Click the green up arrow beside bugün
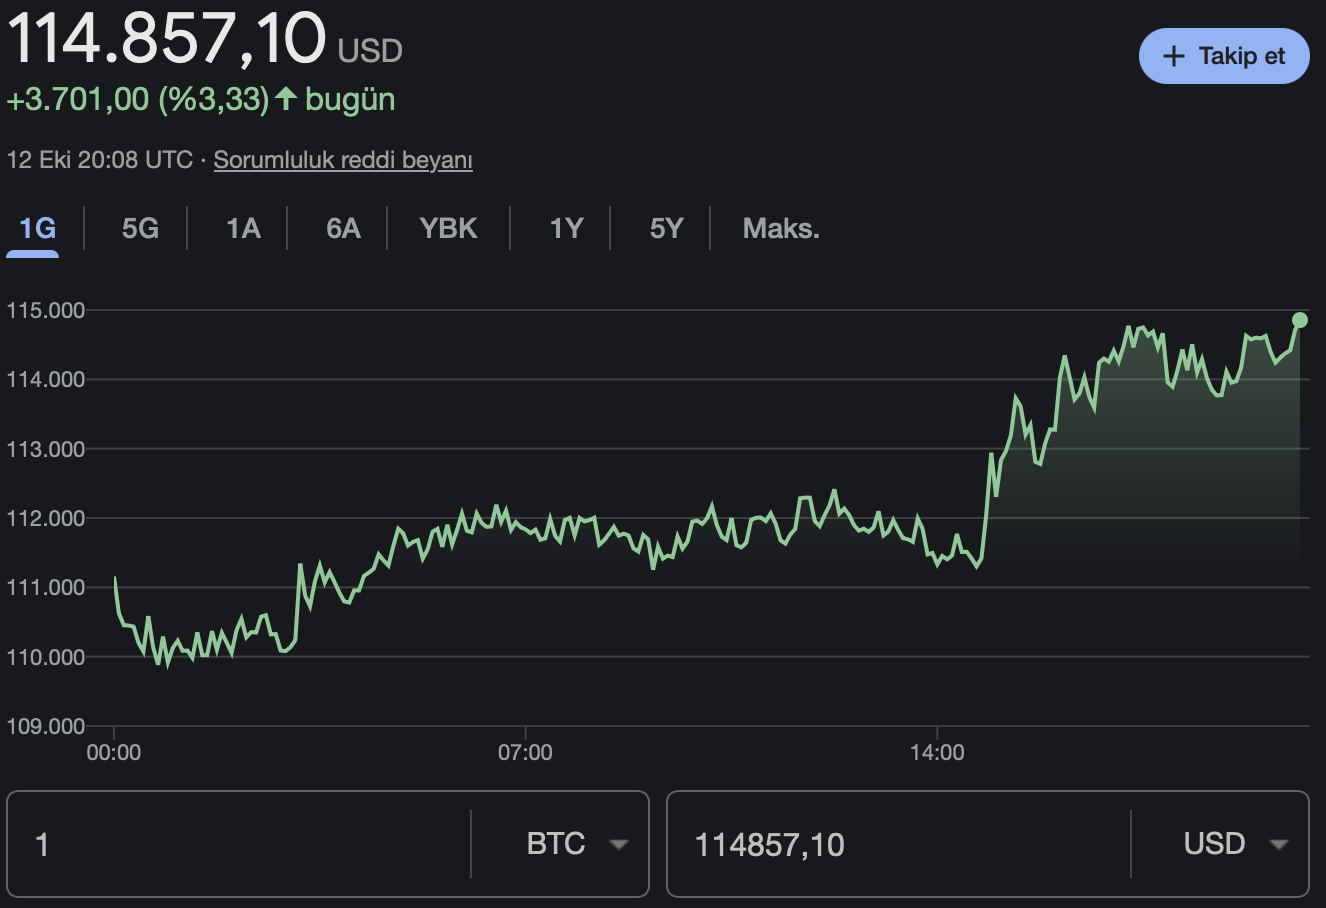The height and width of the screenshot is (908, 1326). [286, 98]
